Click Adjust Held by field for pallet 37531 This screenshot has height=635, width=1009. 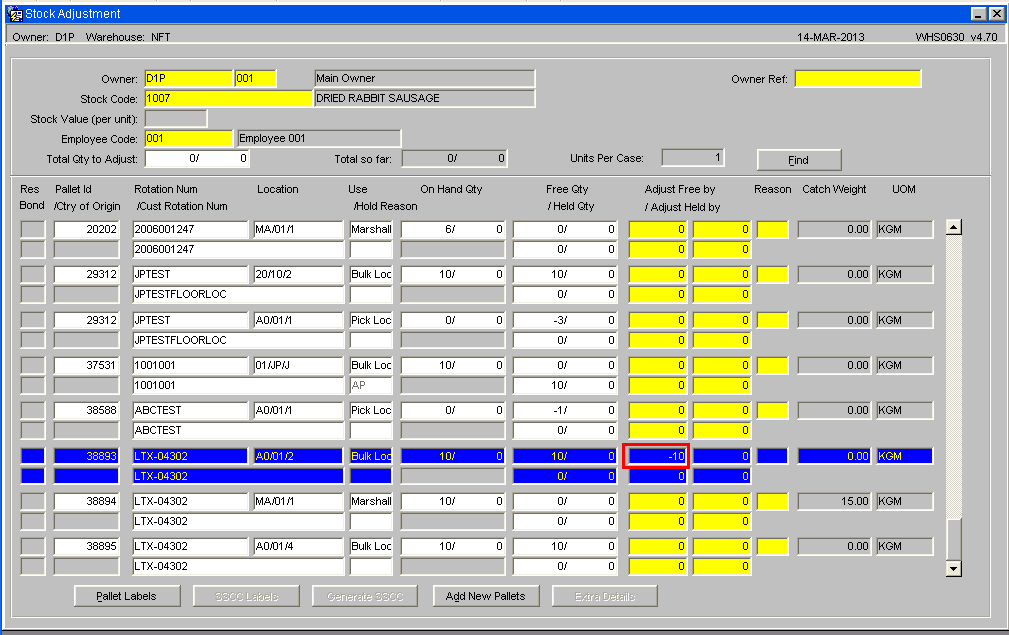point(657,385)
